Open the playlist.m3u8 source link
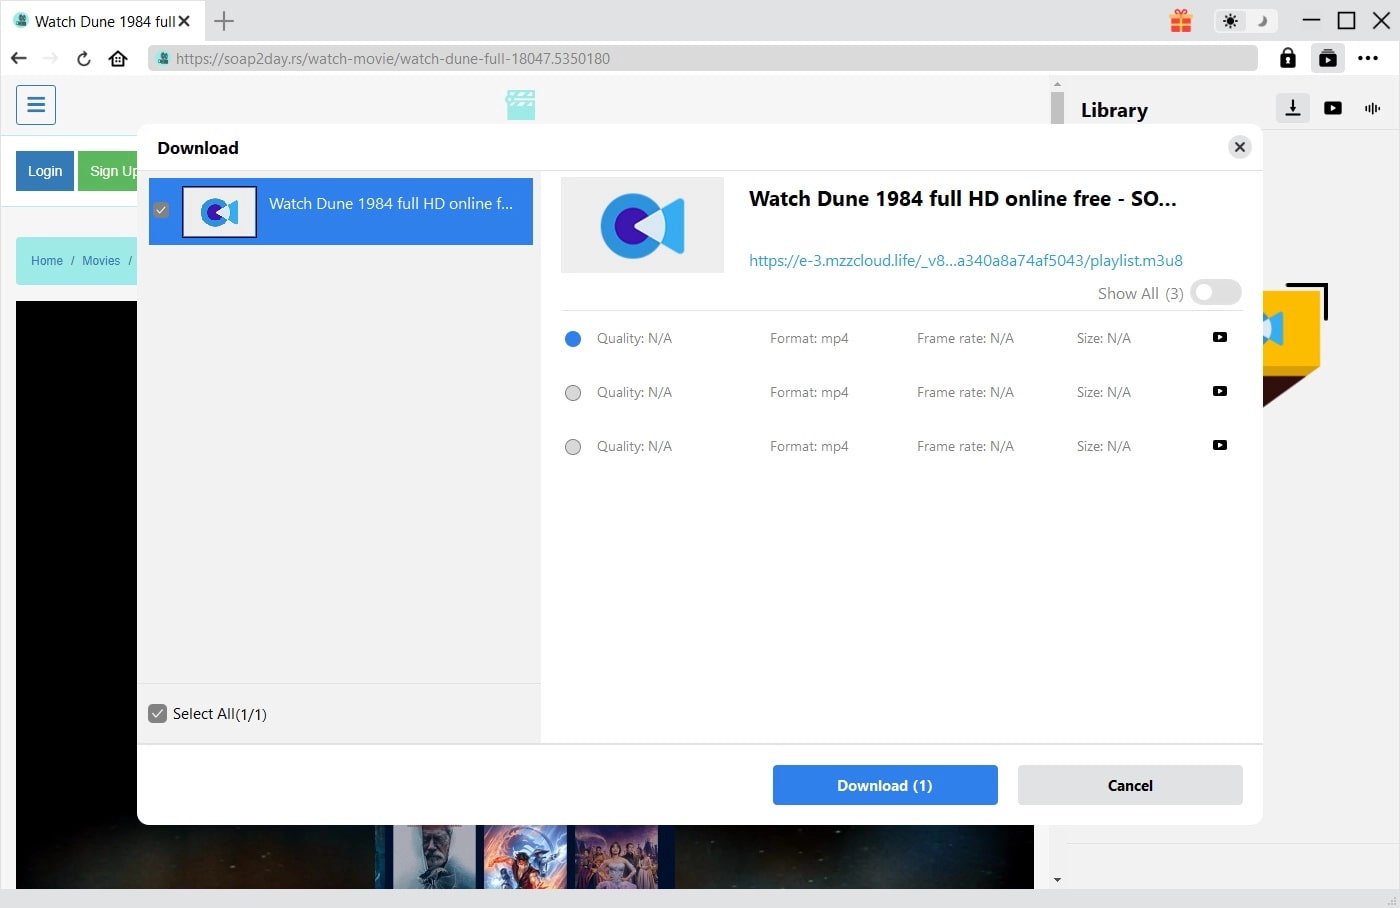The width and height of the screenshot is (1400, 908). click(x=965, y=260)
